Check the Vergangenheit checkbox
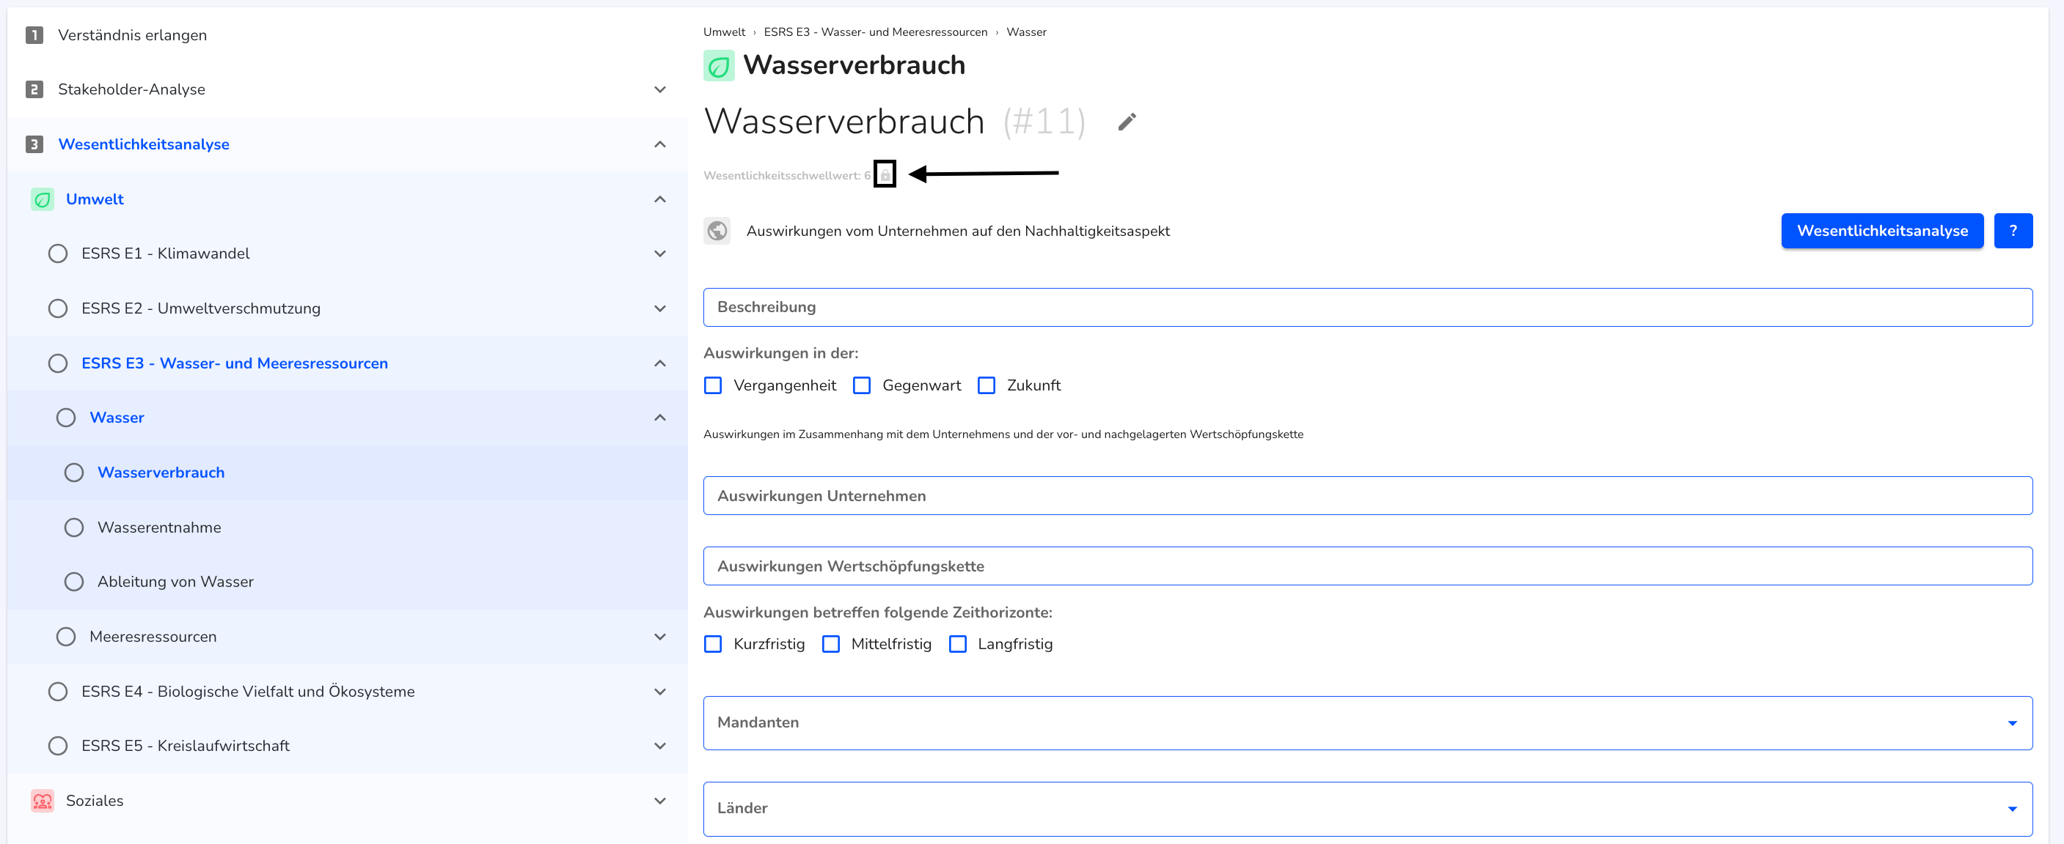2064x844 pixels. (713, 386)
